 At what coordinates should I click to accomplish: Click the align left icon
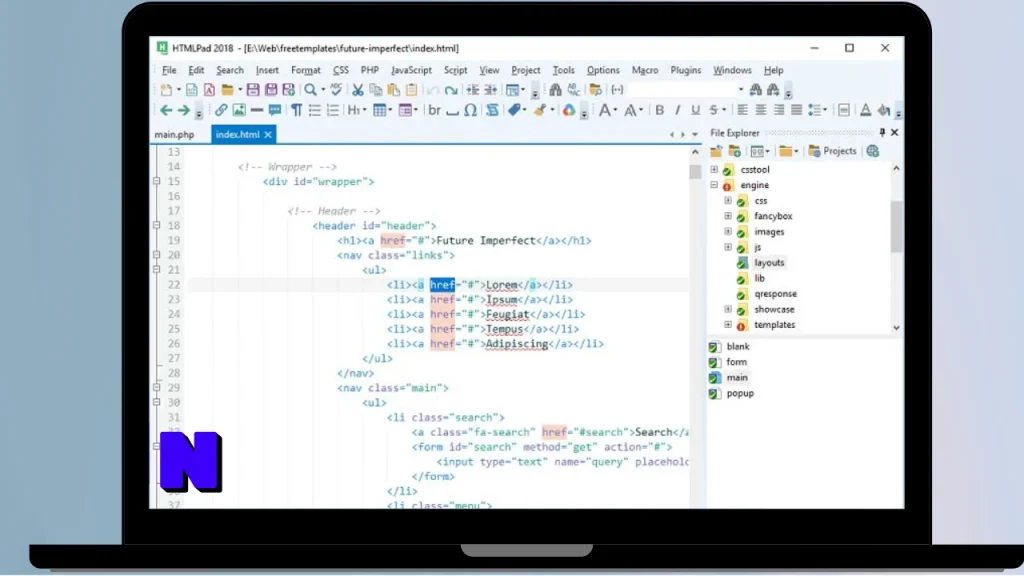pos(743,110)
